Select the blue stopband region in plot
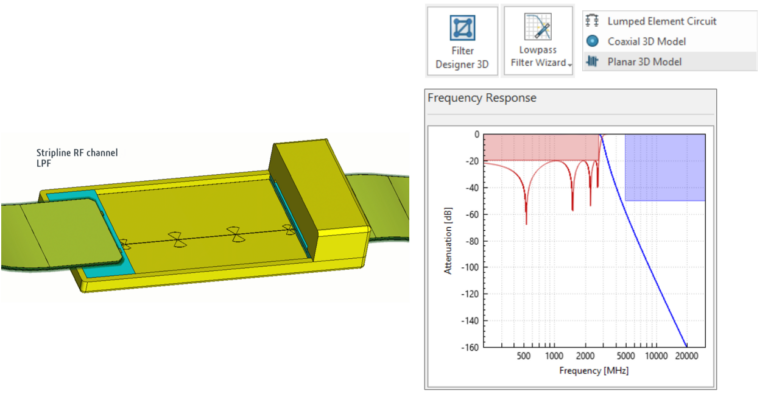The width and height of the screenshot is (768, 394). coord(665,168)
